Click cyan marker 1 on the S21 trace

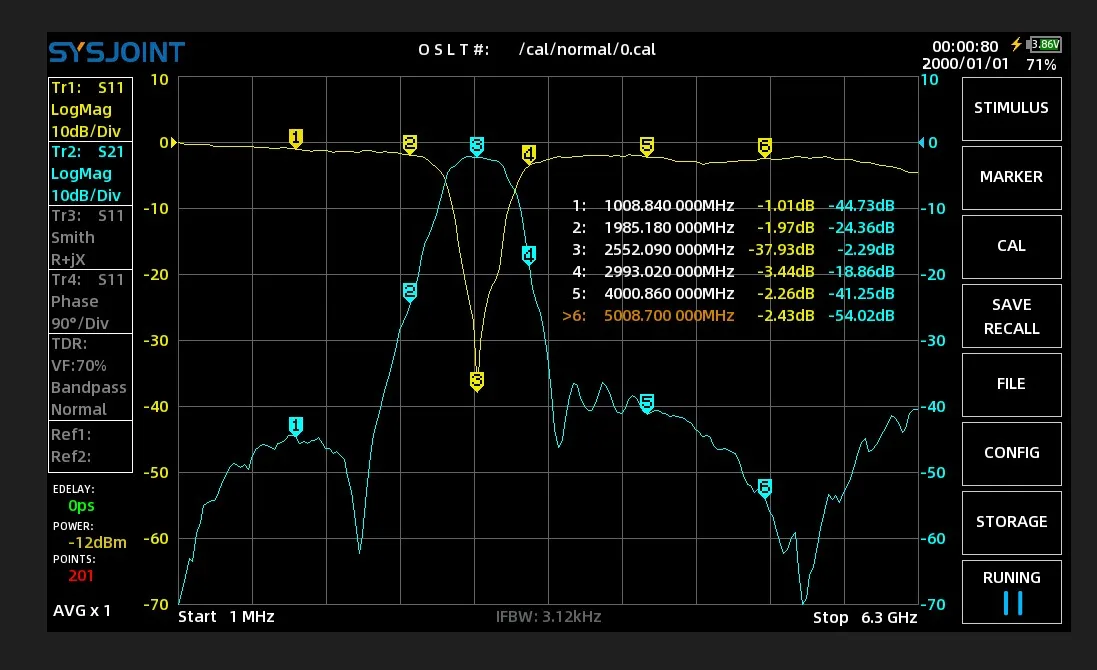click(x=296, y=425)
